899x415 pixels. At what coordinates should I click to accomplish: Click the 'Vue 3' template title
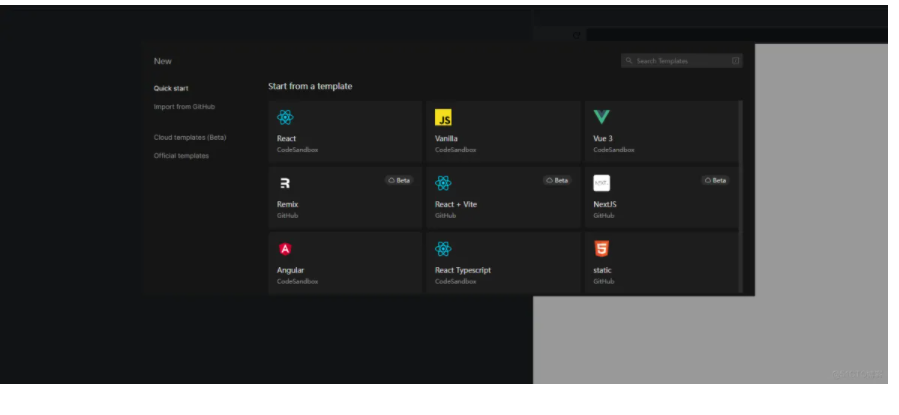pos(603,139)
